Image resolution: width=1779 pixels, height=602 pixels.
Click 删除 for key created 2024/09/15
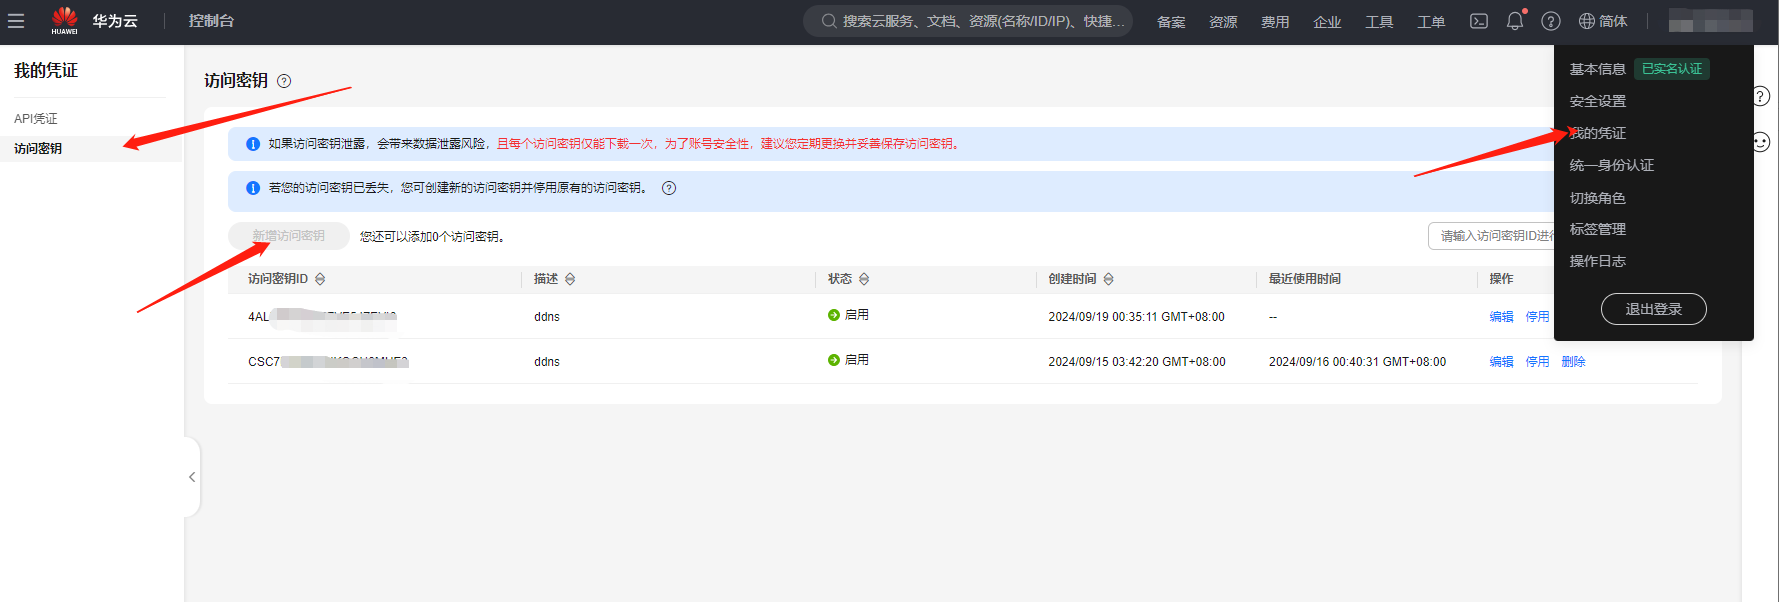(x=1573, y=362)
